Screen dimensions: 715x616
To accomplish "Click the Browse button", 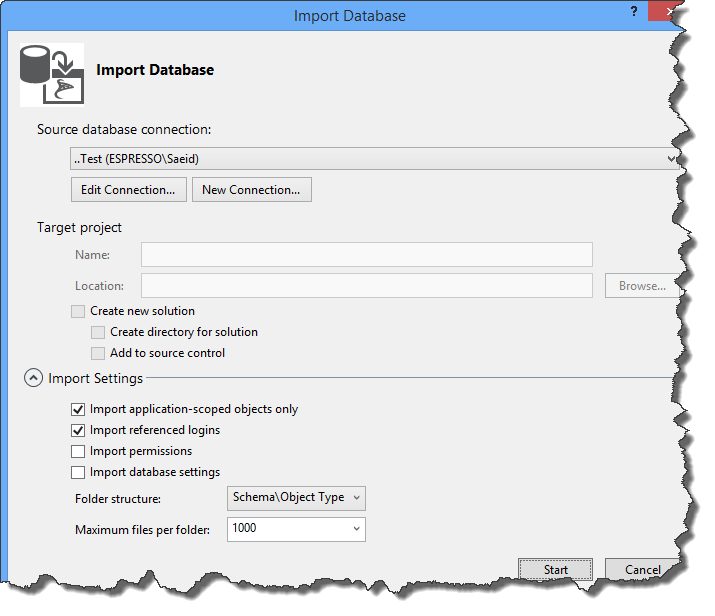I will point(642,286).
